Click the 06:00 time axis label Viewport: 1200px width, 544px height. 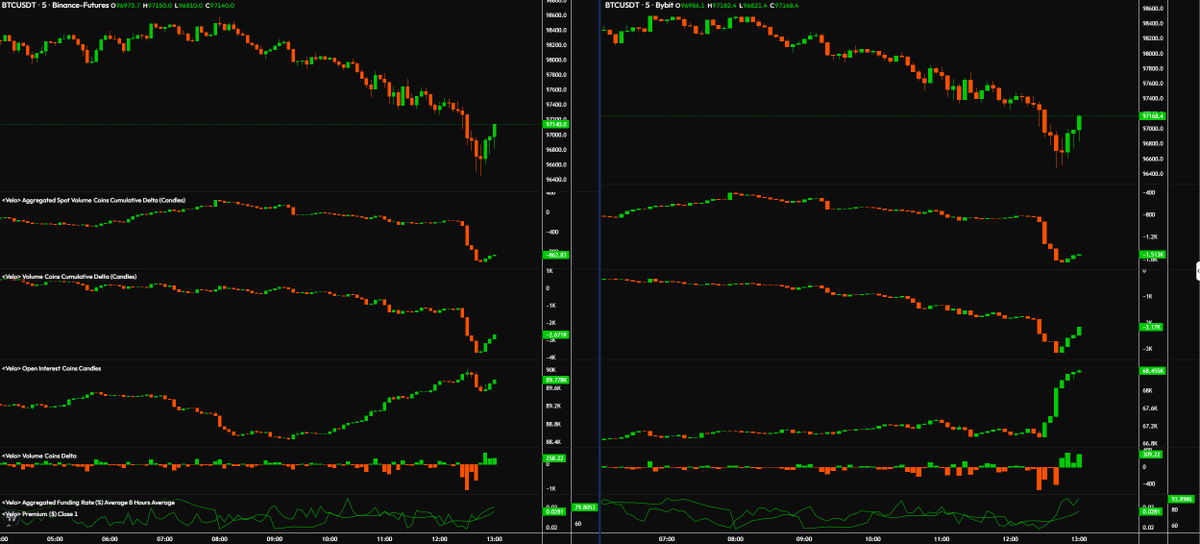pyautogui.click(x=111, y=538)
